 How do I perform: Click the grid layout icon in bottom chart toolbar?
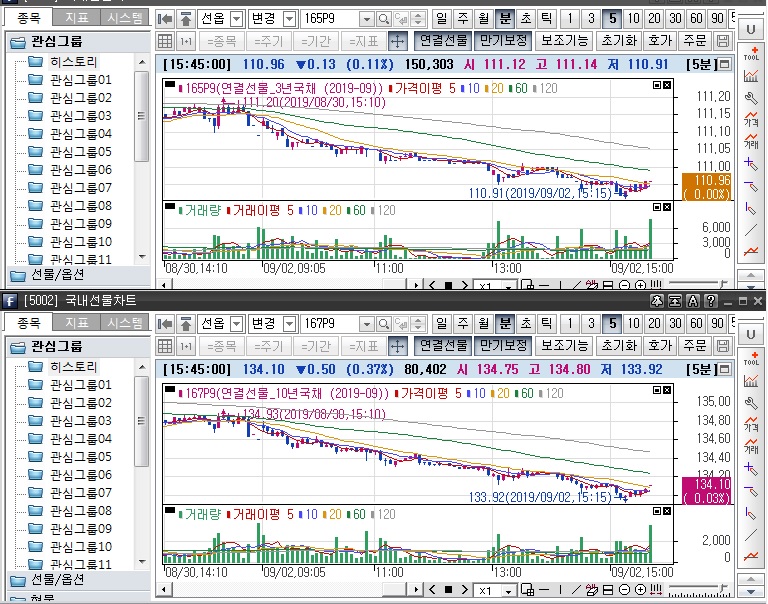pyautogui.click(x=166, y=346)
